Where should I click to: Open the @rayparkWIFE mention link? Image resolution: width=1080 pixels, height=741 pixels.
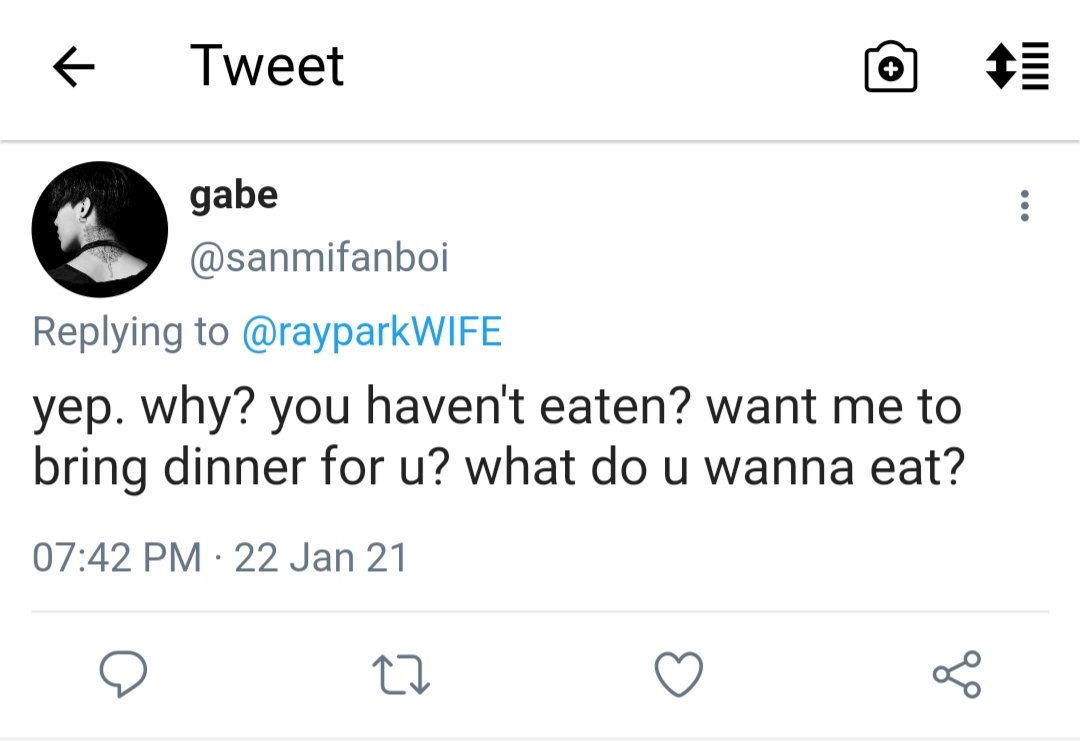371,332
